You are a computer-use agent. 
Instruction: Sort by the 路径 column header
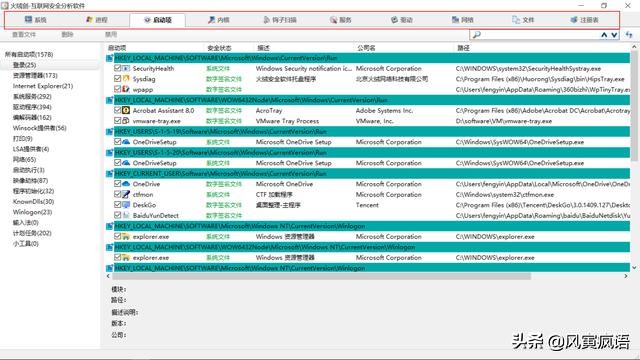point(463,48)
